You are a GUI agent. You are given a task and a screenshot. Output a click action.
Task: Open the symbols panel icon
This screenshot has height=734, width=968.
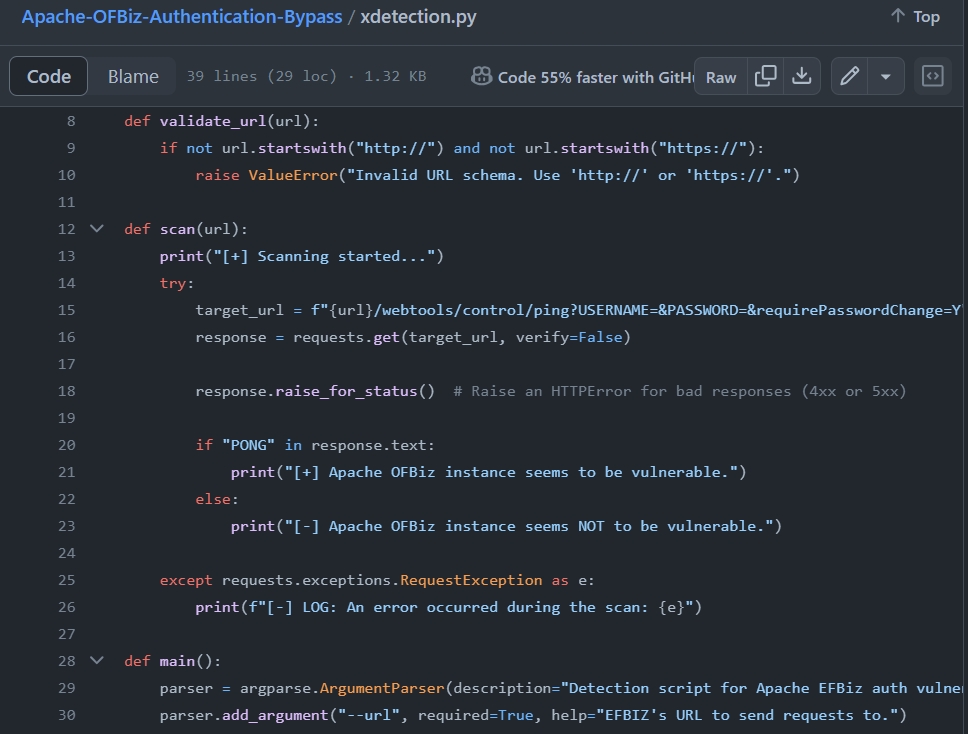click(932, 77)
